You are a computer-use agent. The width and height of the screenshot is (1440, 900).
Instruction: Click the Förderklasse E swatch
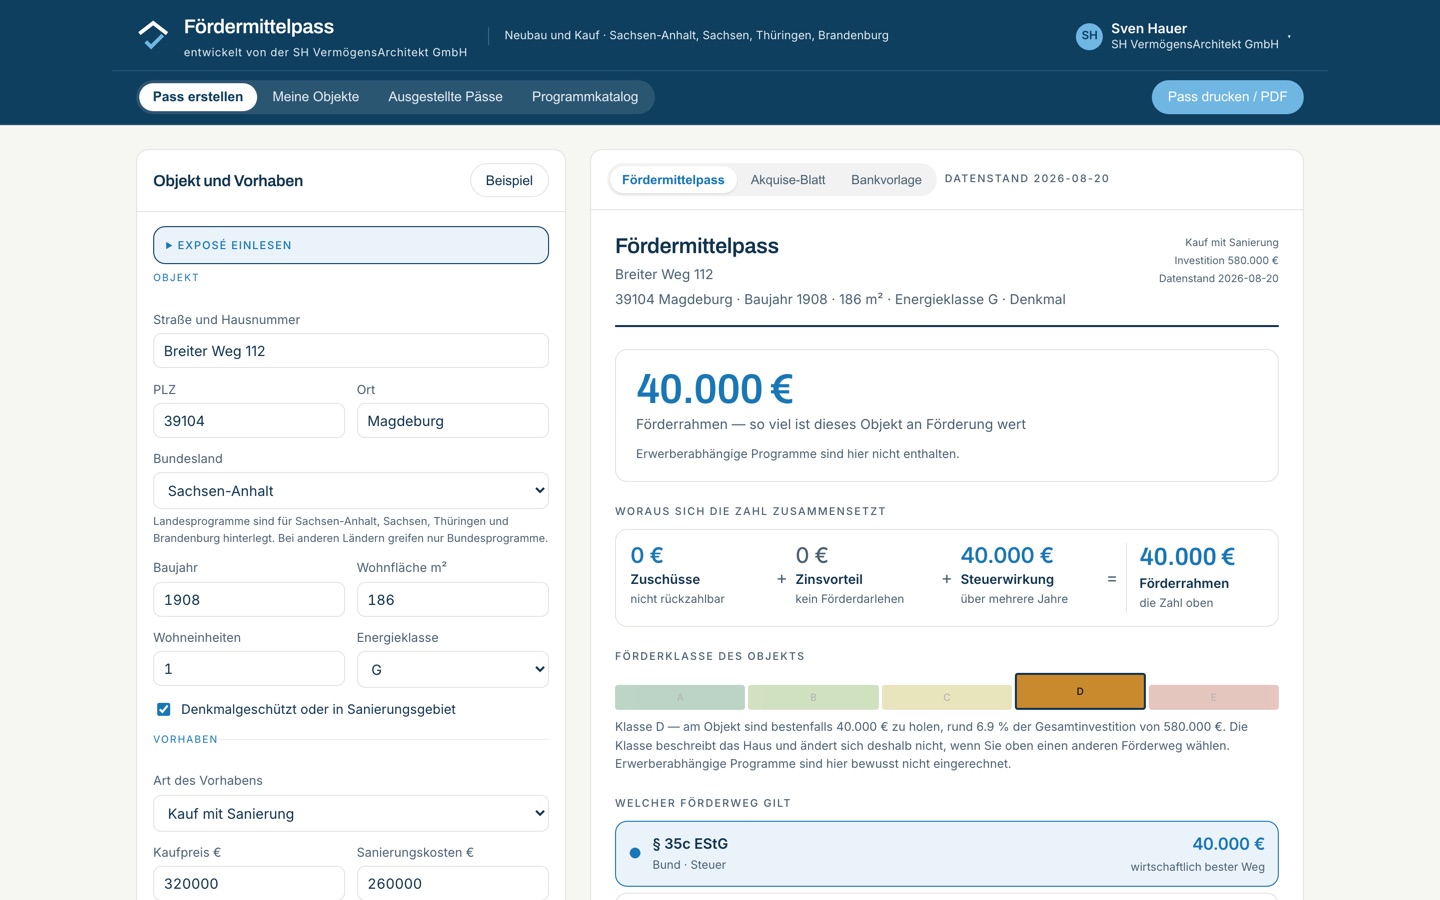1214,697
